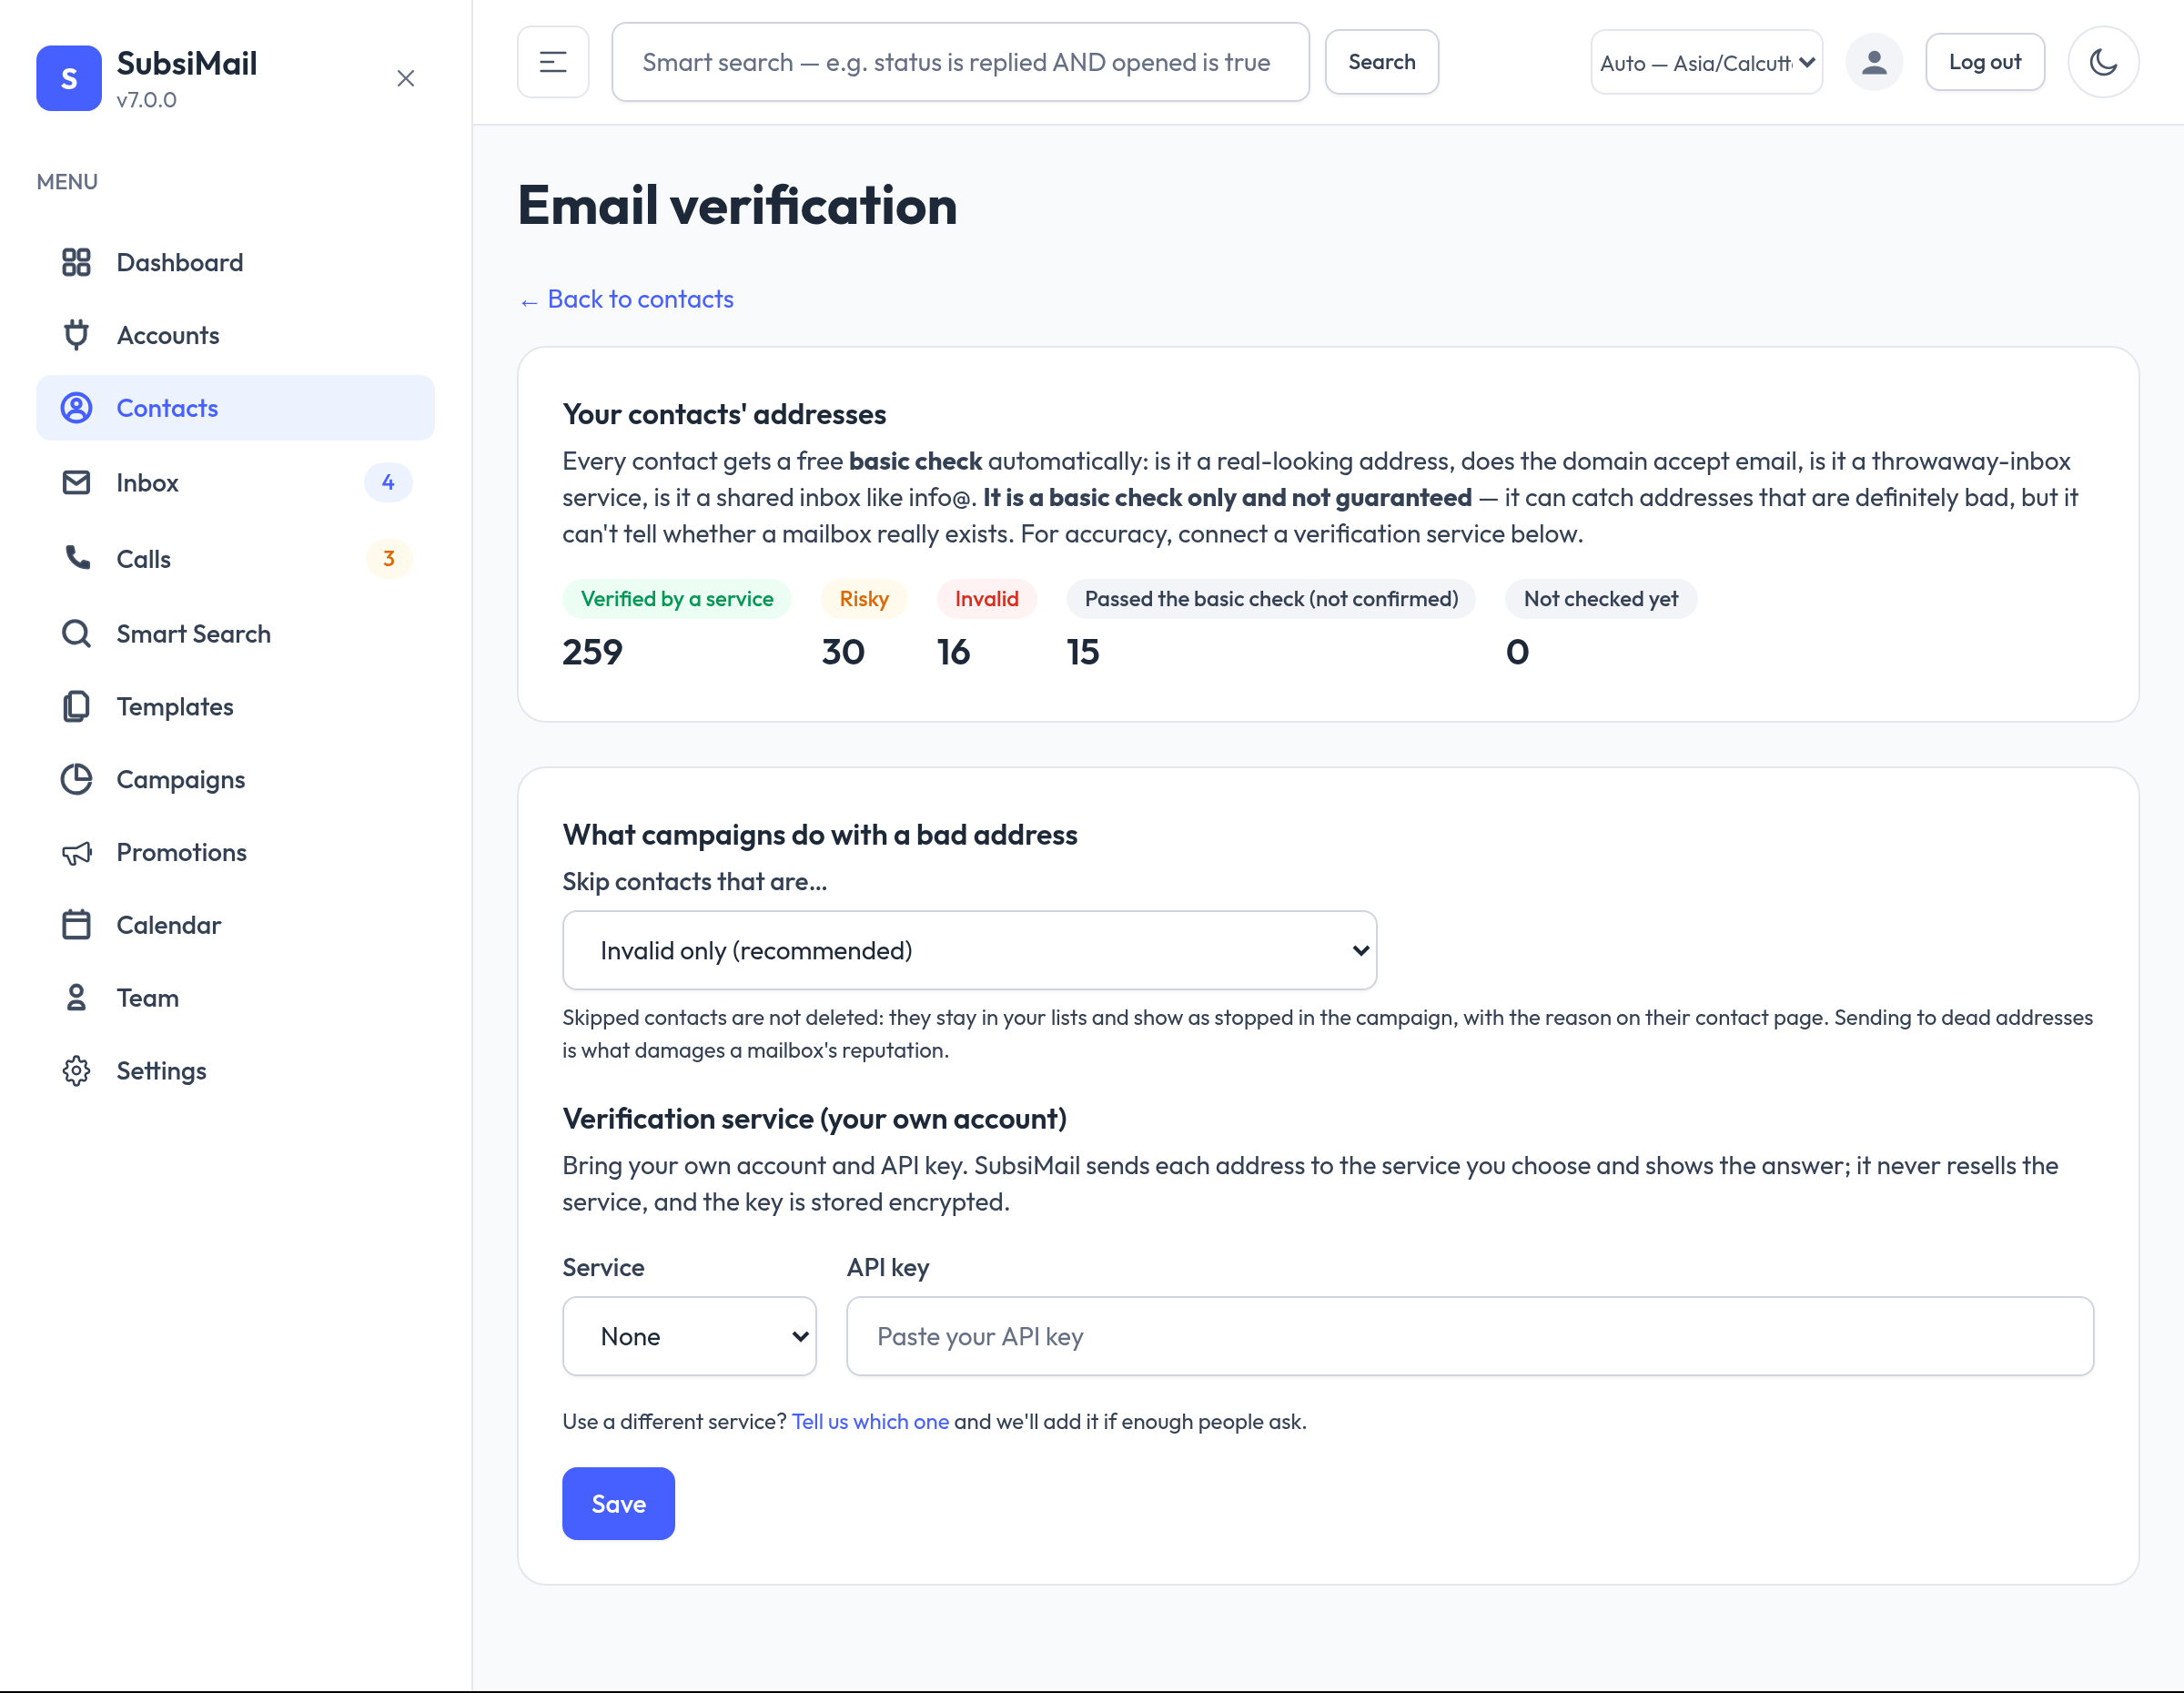Click the Promotions megaphone icon
2184x1693 pixels.
pyautogui.click(x=76, y=852)
